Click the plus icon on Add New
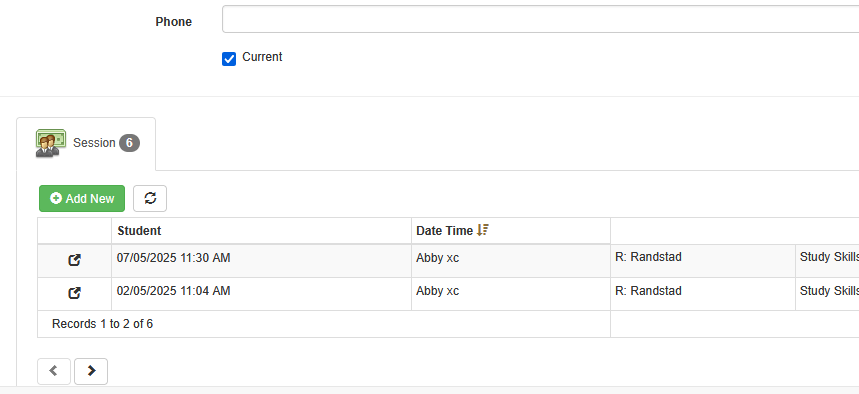Image resolution: width=859 pixels, height=394 pixels. (x=56, y=198)
